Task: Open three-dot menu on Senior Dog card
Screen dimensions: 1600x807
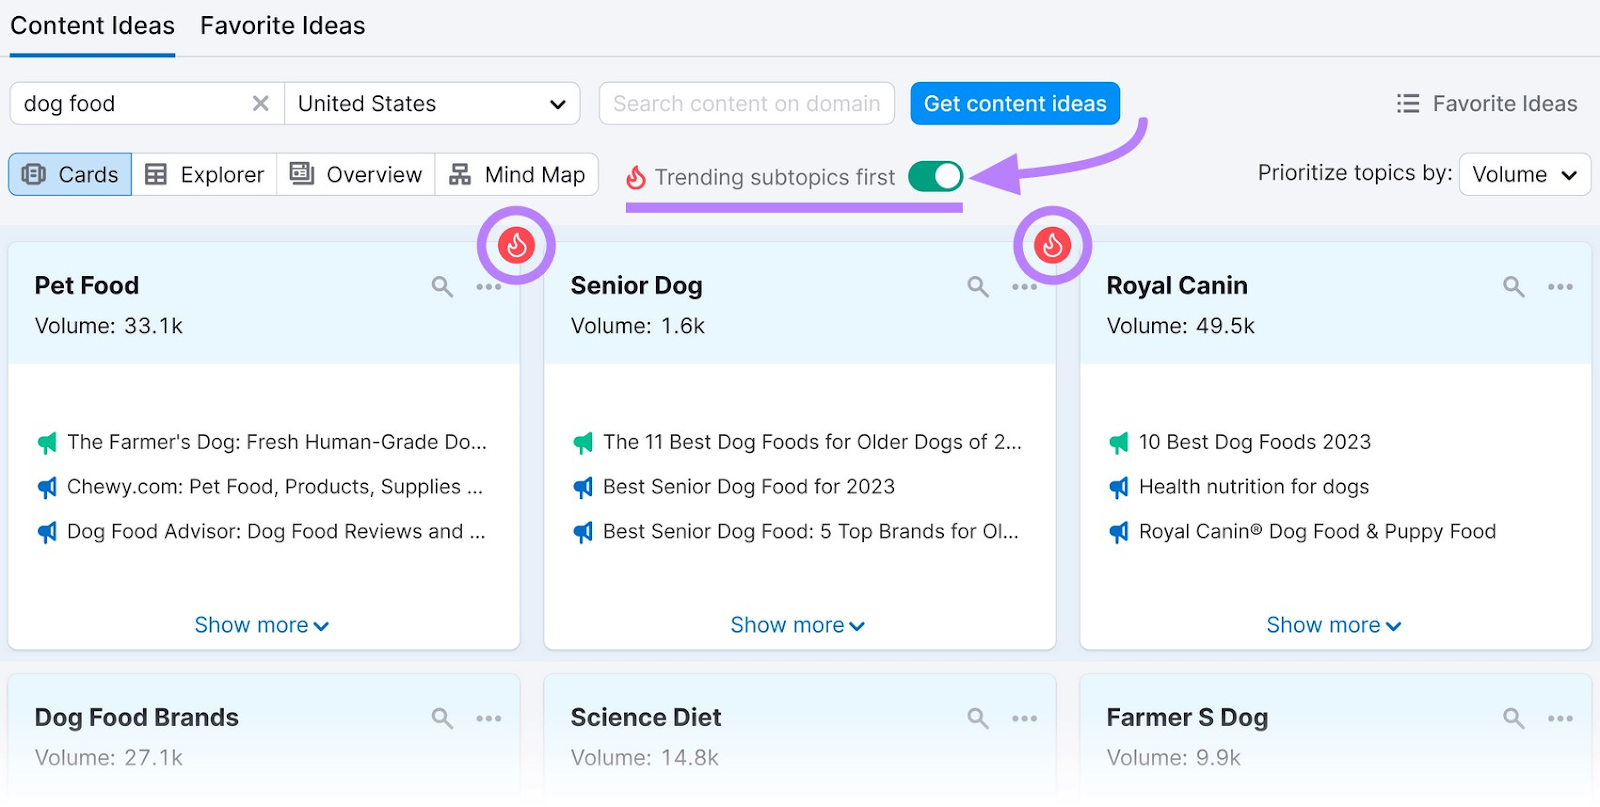Action: pyautogui.click(x=1024, y=287)
